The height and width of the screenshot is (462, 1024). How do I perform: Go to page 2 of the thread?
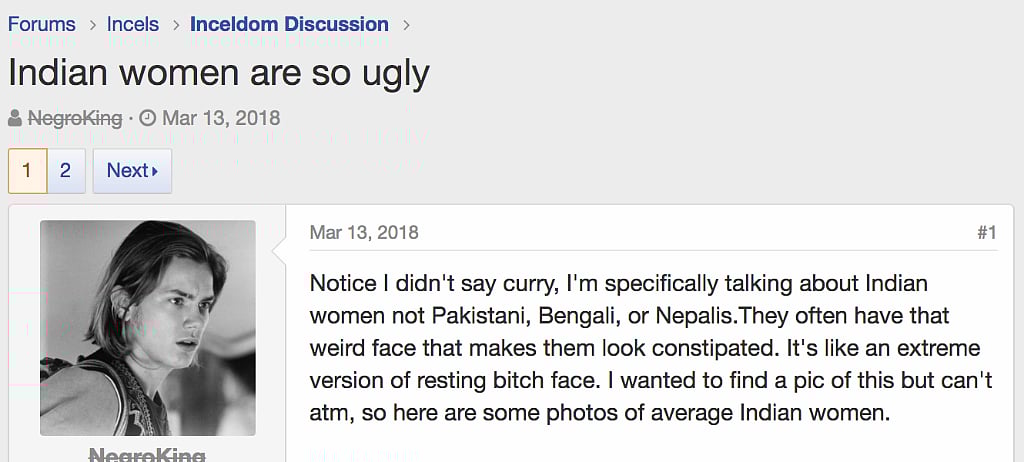(x=65, y=171)
